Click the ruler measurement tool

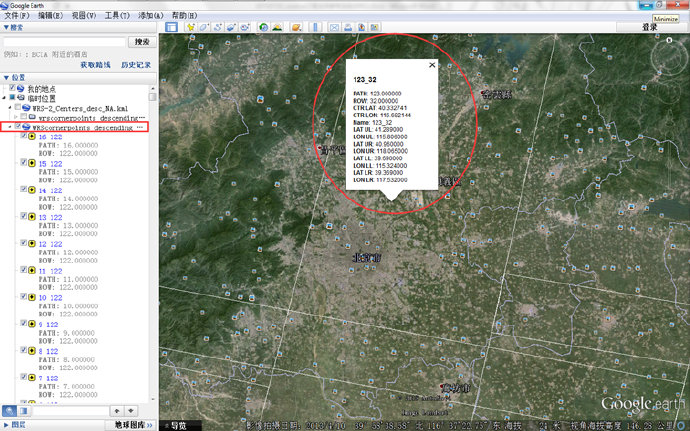tap(315, 27)
